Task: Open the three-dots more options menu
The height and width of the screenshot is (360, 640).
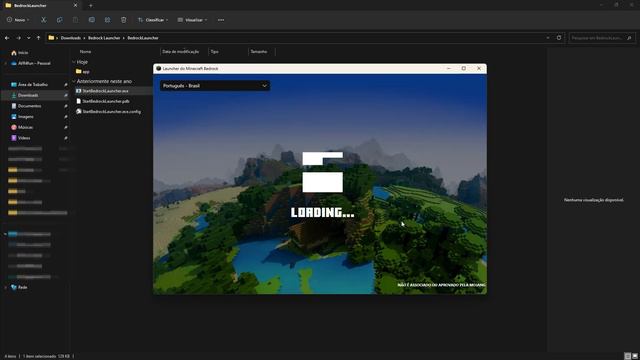Action: 221,20
